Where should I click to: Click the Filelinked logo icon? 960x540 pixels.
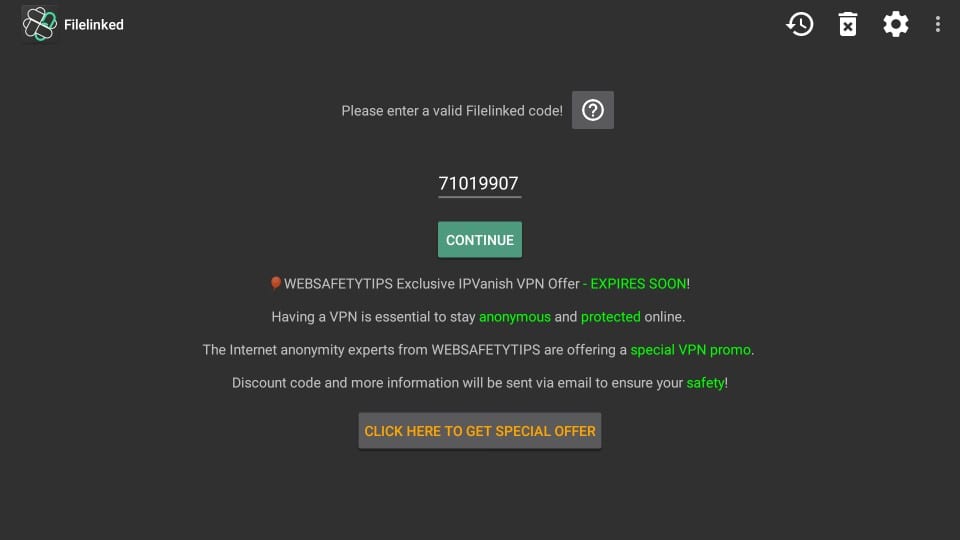click(39, 24)
